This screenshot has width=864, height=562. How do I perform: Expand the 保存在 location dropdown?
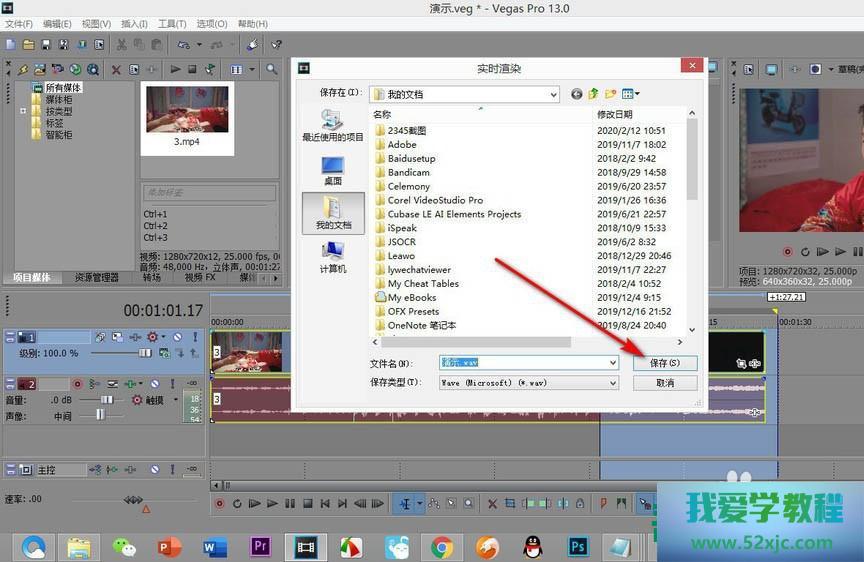click(x=553, y=94)
